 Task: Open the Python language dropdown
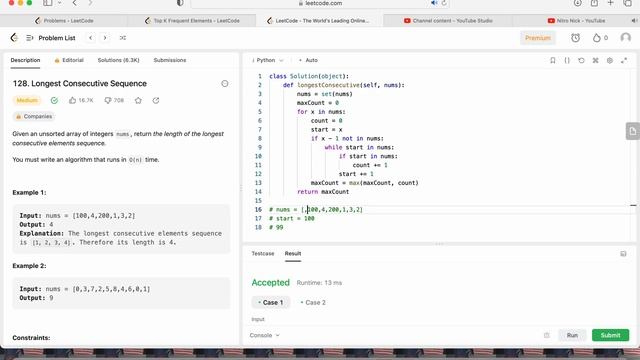pyautogui.click(x=268, y=60)
